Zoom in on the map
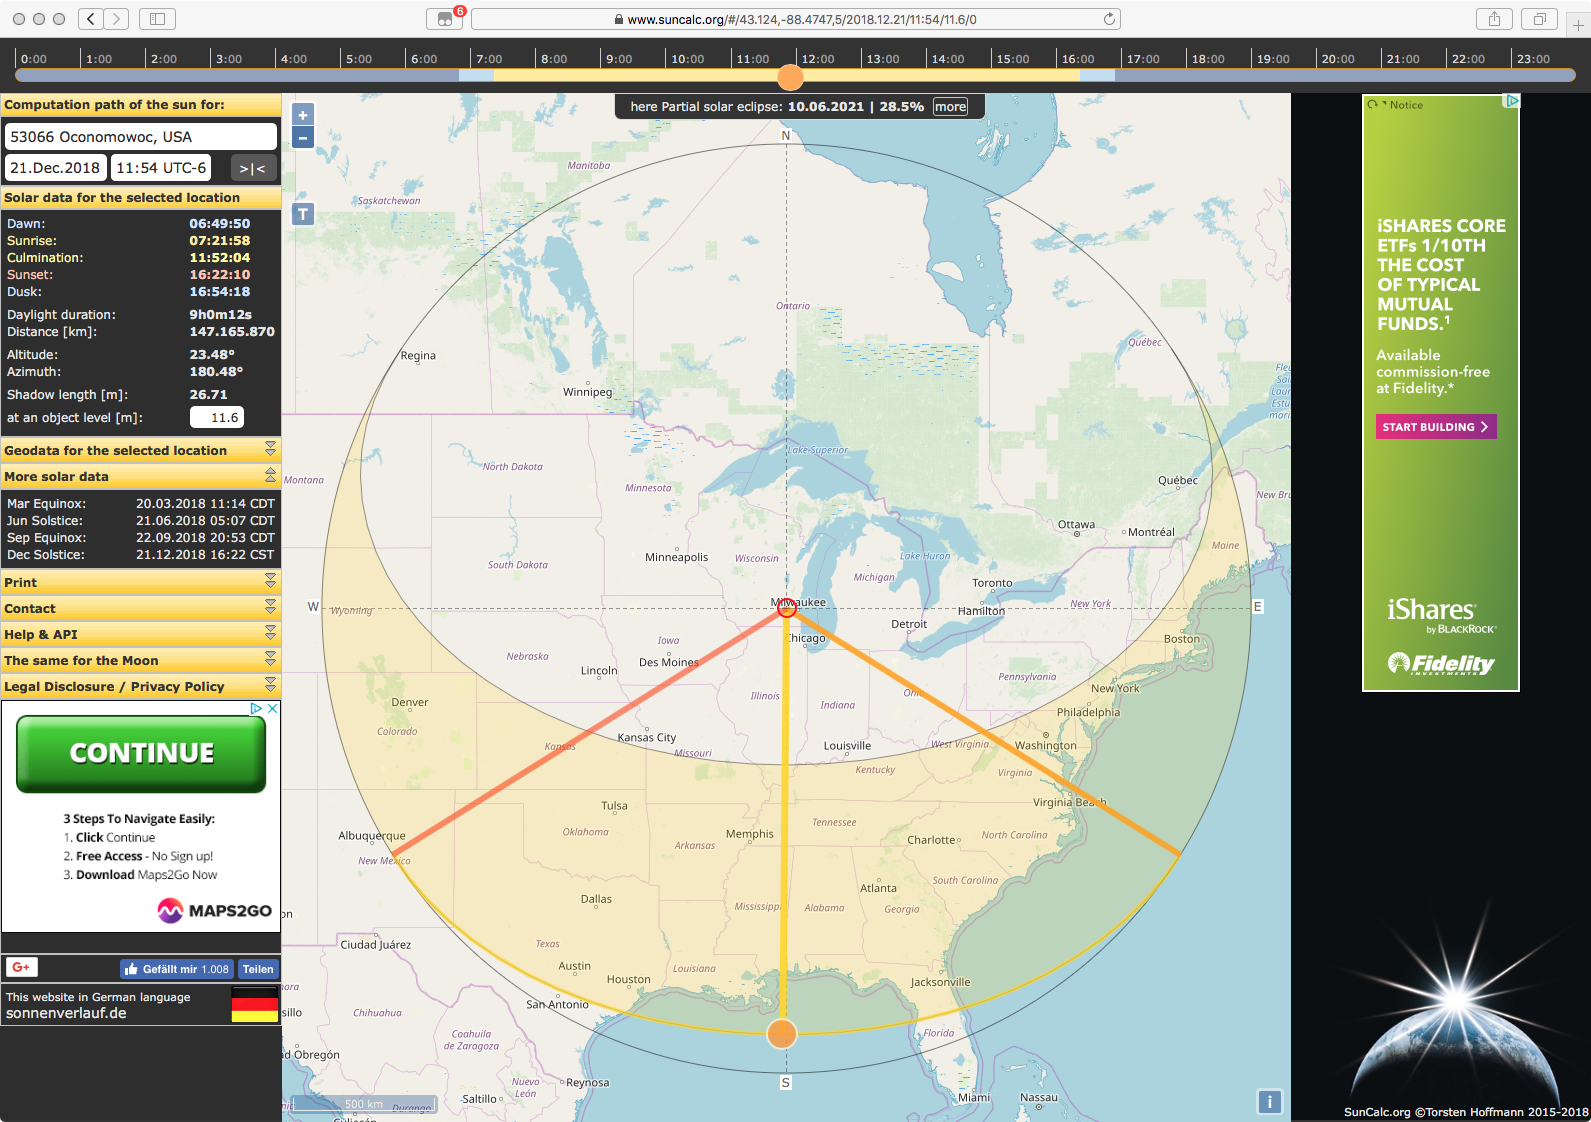Screen dimensions: 1591x1122 [303, 115]
